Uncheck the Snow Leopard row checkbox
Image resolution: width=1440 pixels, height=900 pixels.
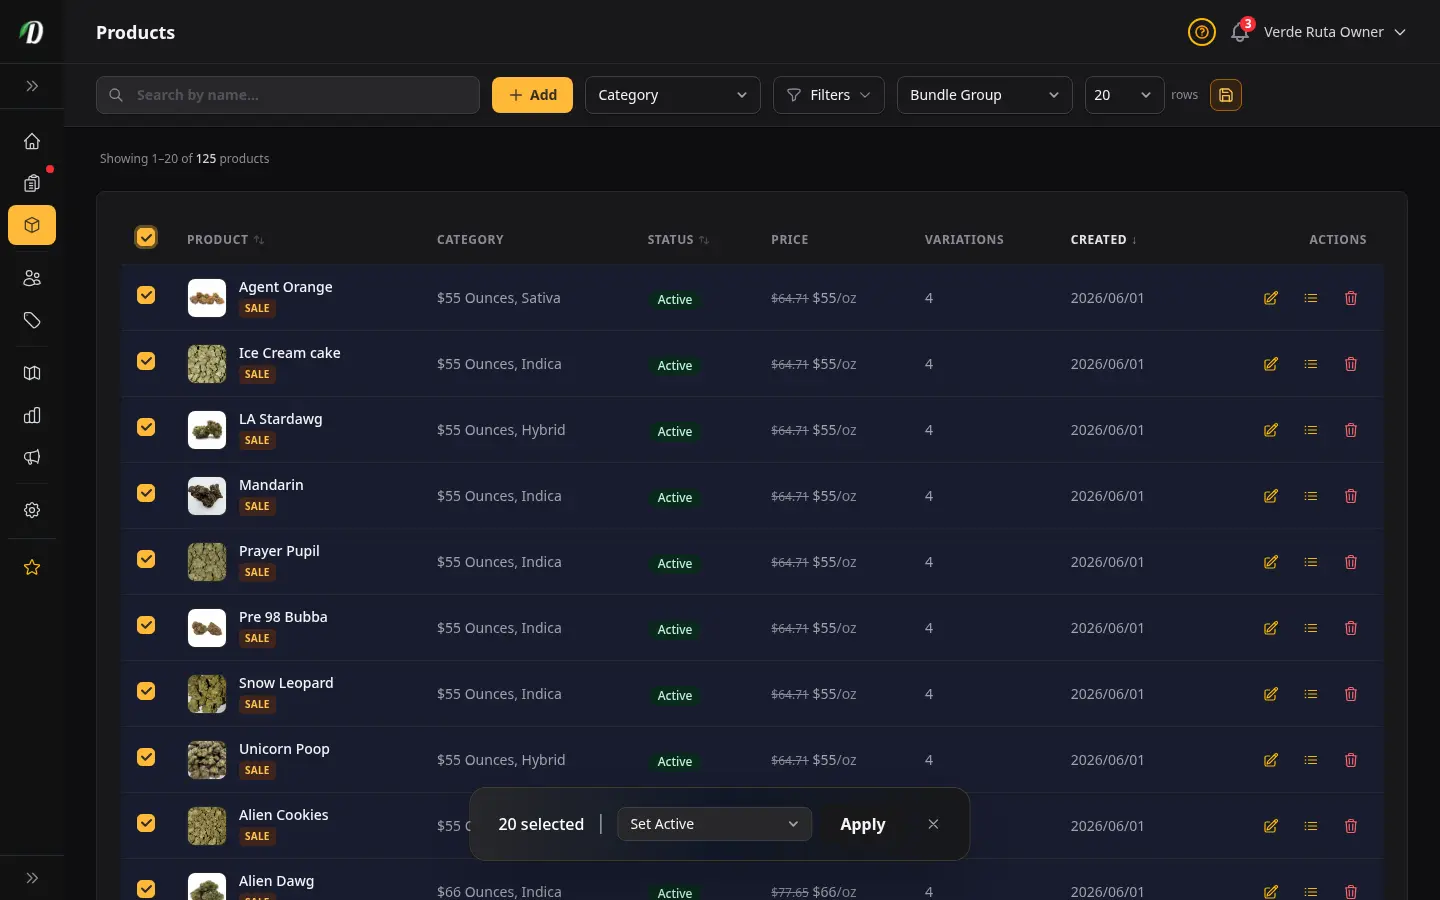tap(146, 691)
